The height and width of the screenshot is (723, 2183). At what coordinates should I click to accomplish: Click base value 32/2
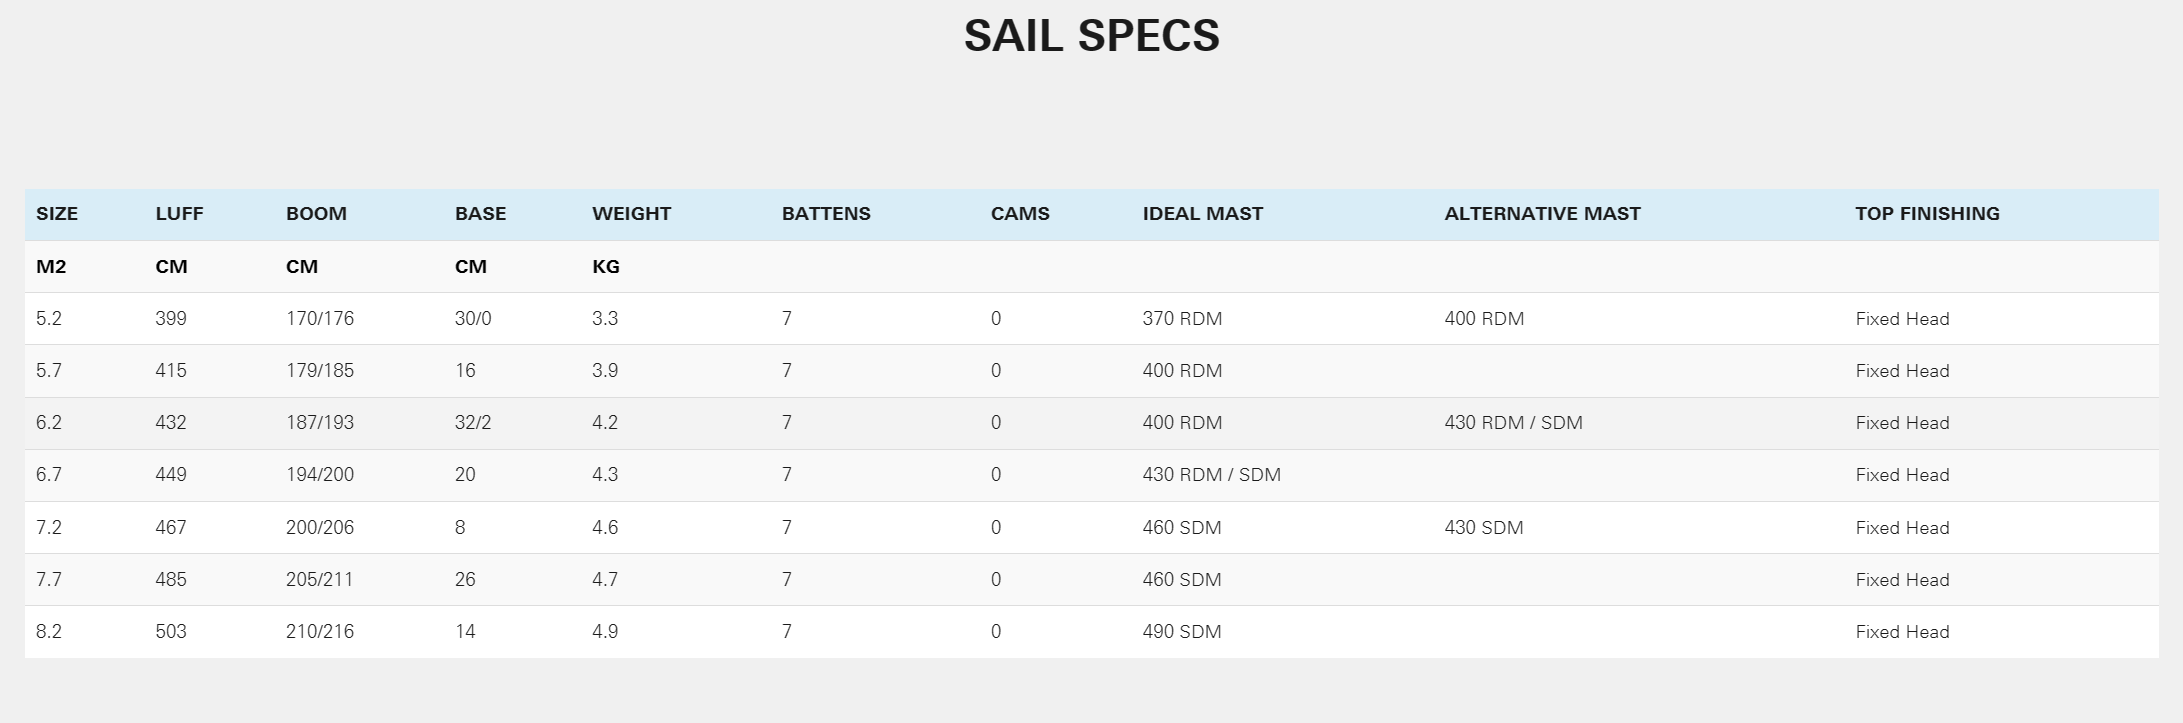473,422
